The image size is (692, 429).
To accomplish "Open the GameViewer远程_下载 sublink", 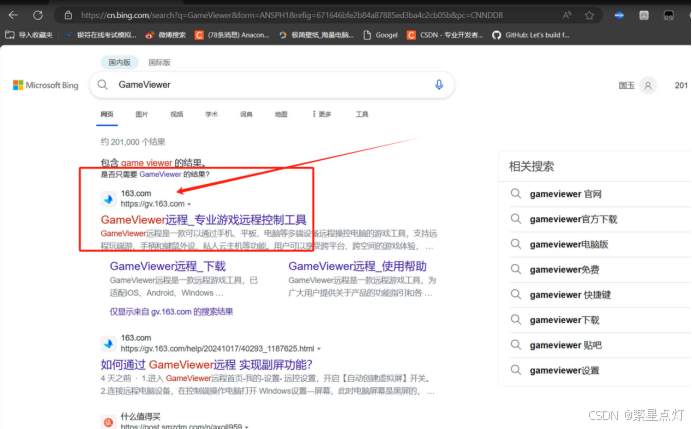I will (x=168, y=266).
